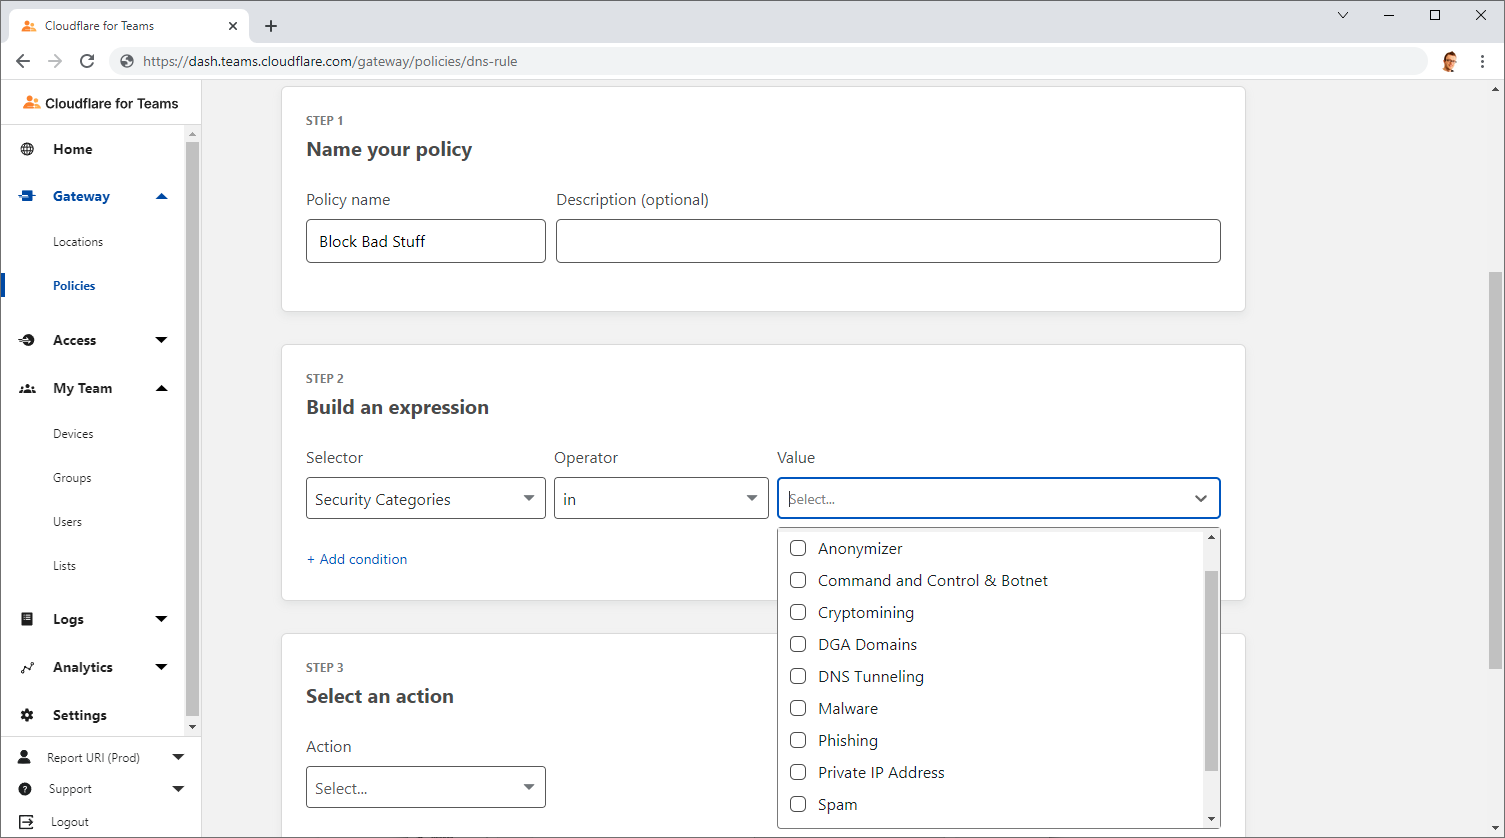
Task: Open the Selector dropdown showing Security Categories
Action: coord(425,499)
